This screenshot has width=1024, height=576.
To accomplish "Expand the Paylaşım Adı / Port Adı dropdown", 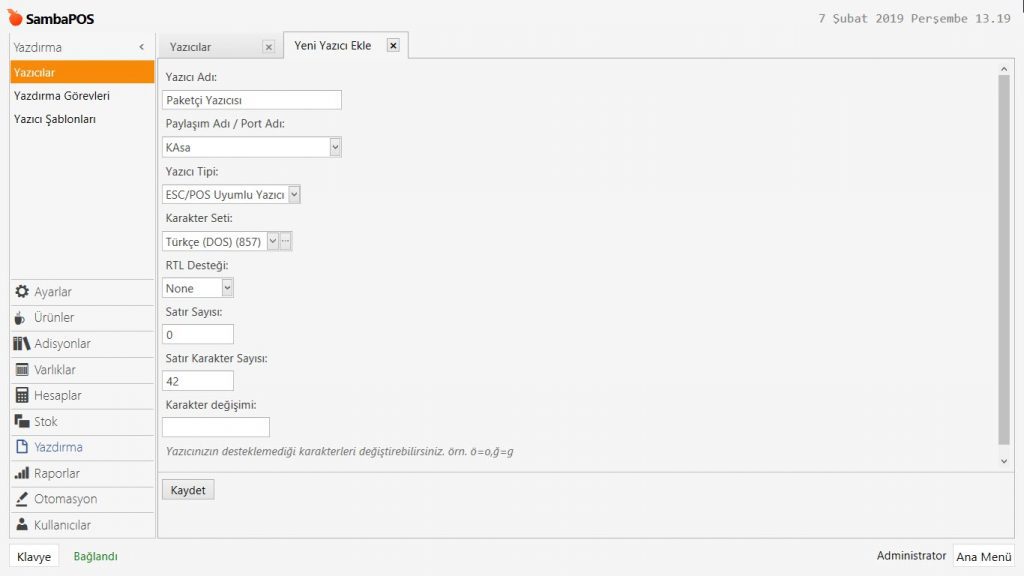I will (335, 147).
